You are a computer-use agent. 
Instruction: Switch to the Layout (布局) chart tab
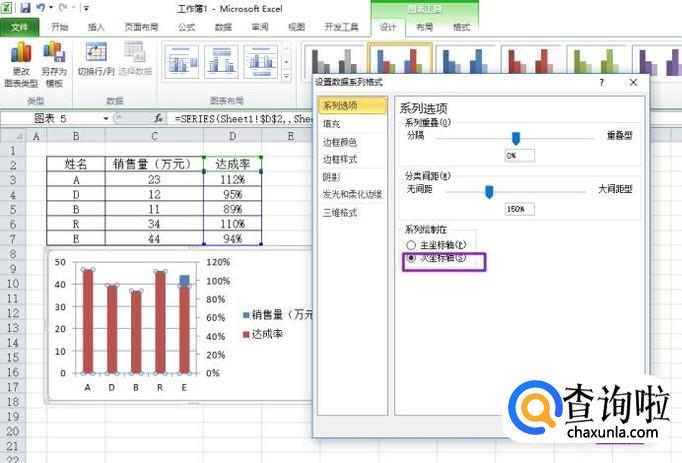425,27
